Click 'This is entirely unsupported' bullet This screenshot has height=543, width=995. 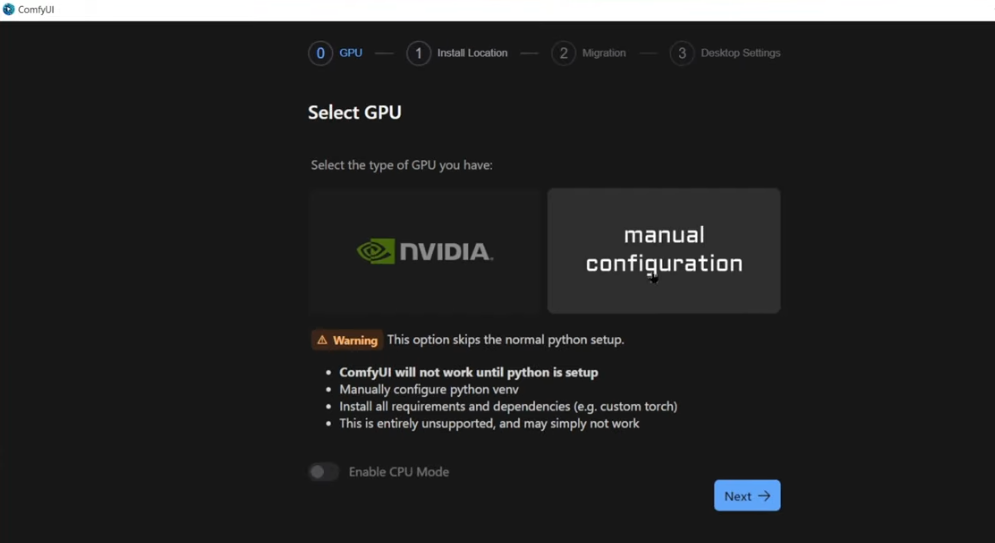489,423
